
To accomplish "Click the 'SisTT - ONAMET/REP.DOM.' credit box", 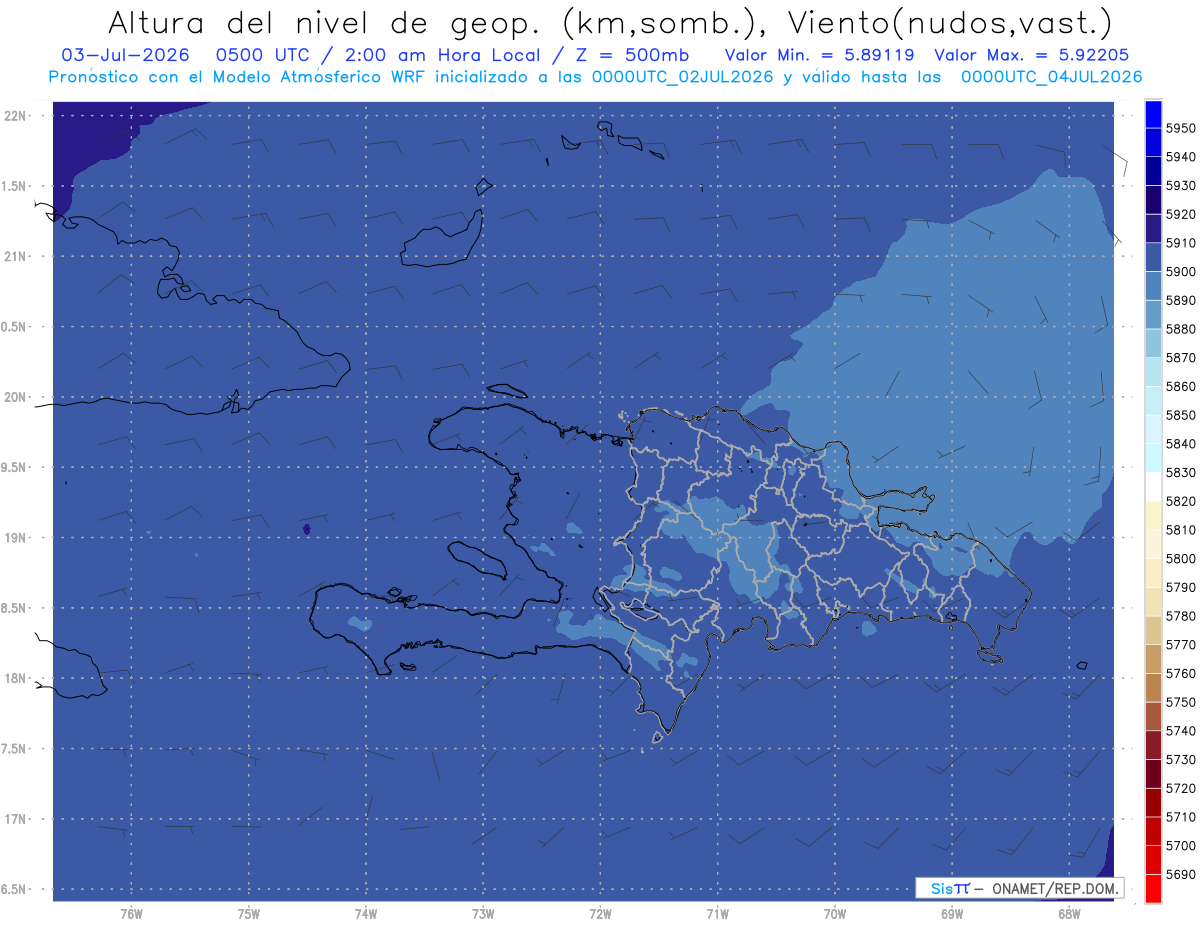I will (x=1019, y=888).
